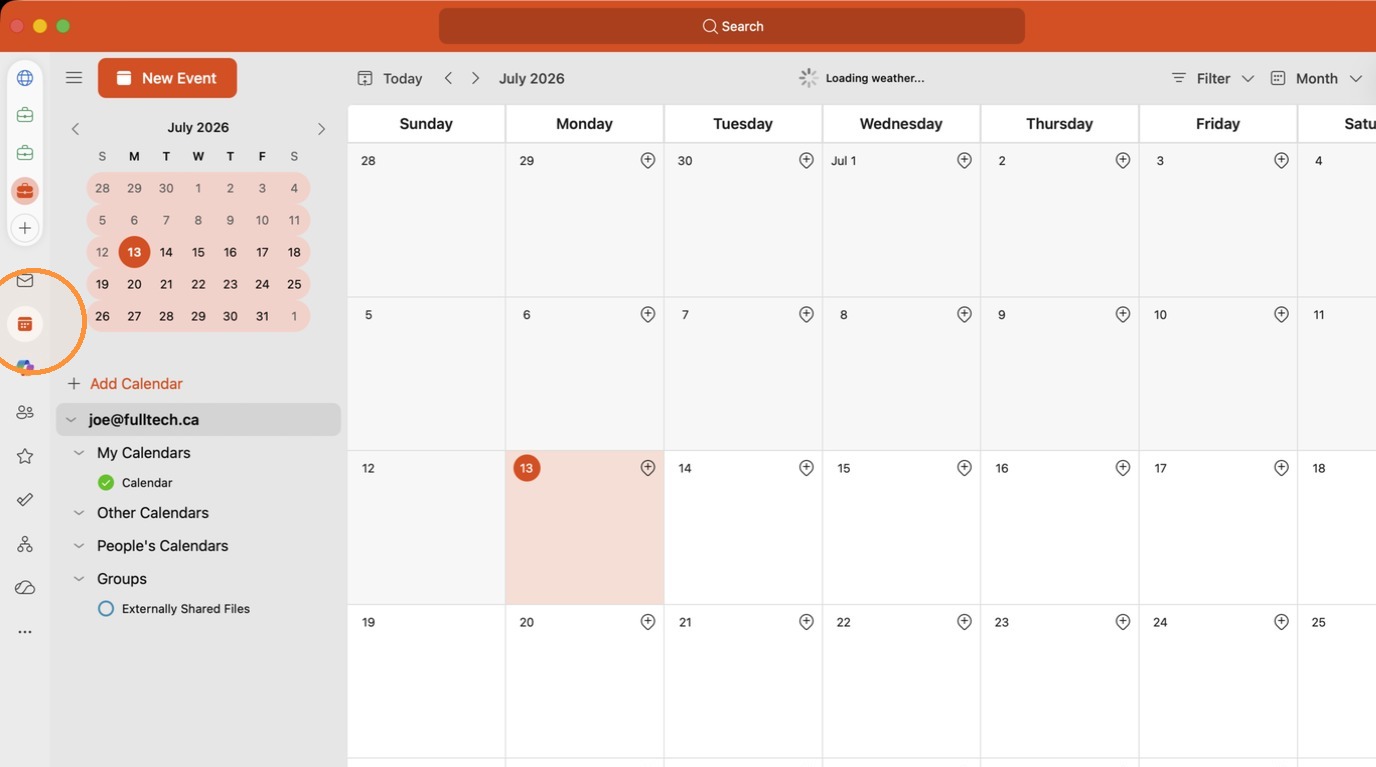Viewport: 1376px width, 767px height.
Task: Open the People contacts icon
Action: pos(25,412)
